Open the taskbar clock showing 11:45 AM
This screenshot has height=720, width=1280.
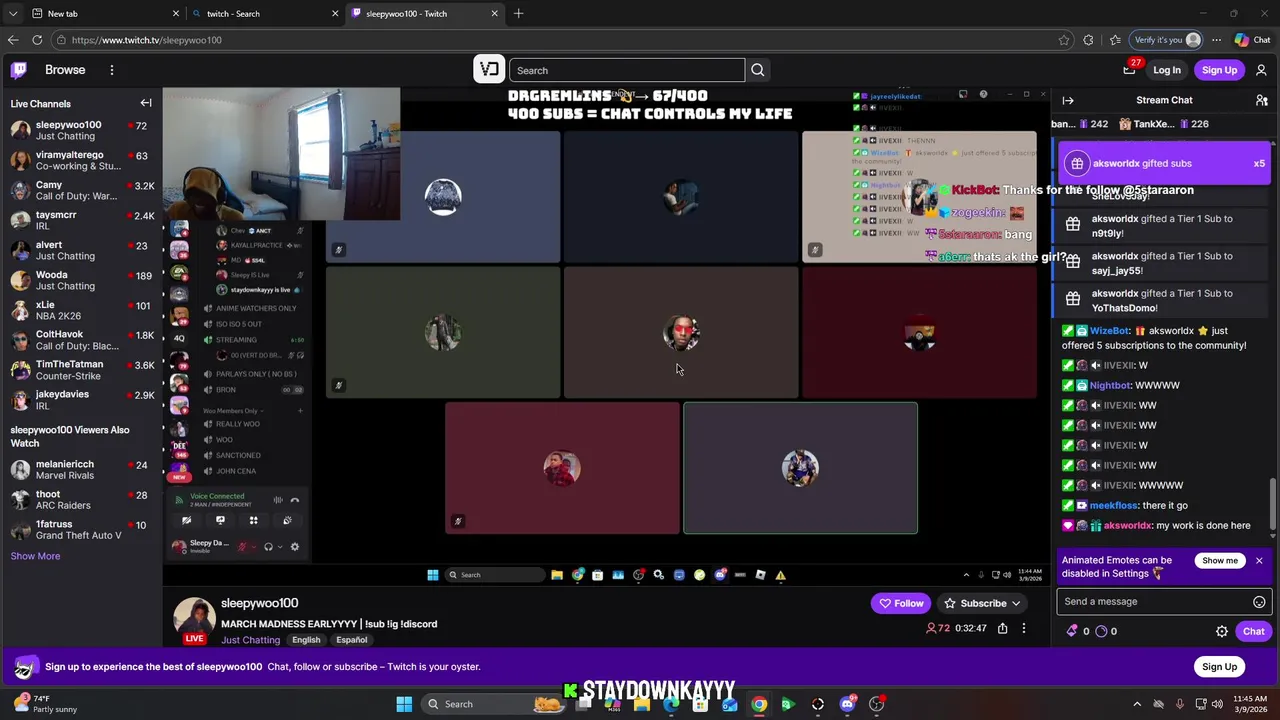[1250, 704]
